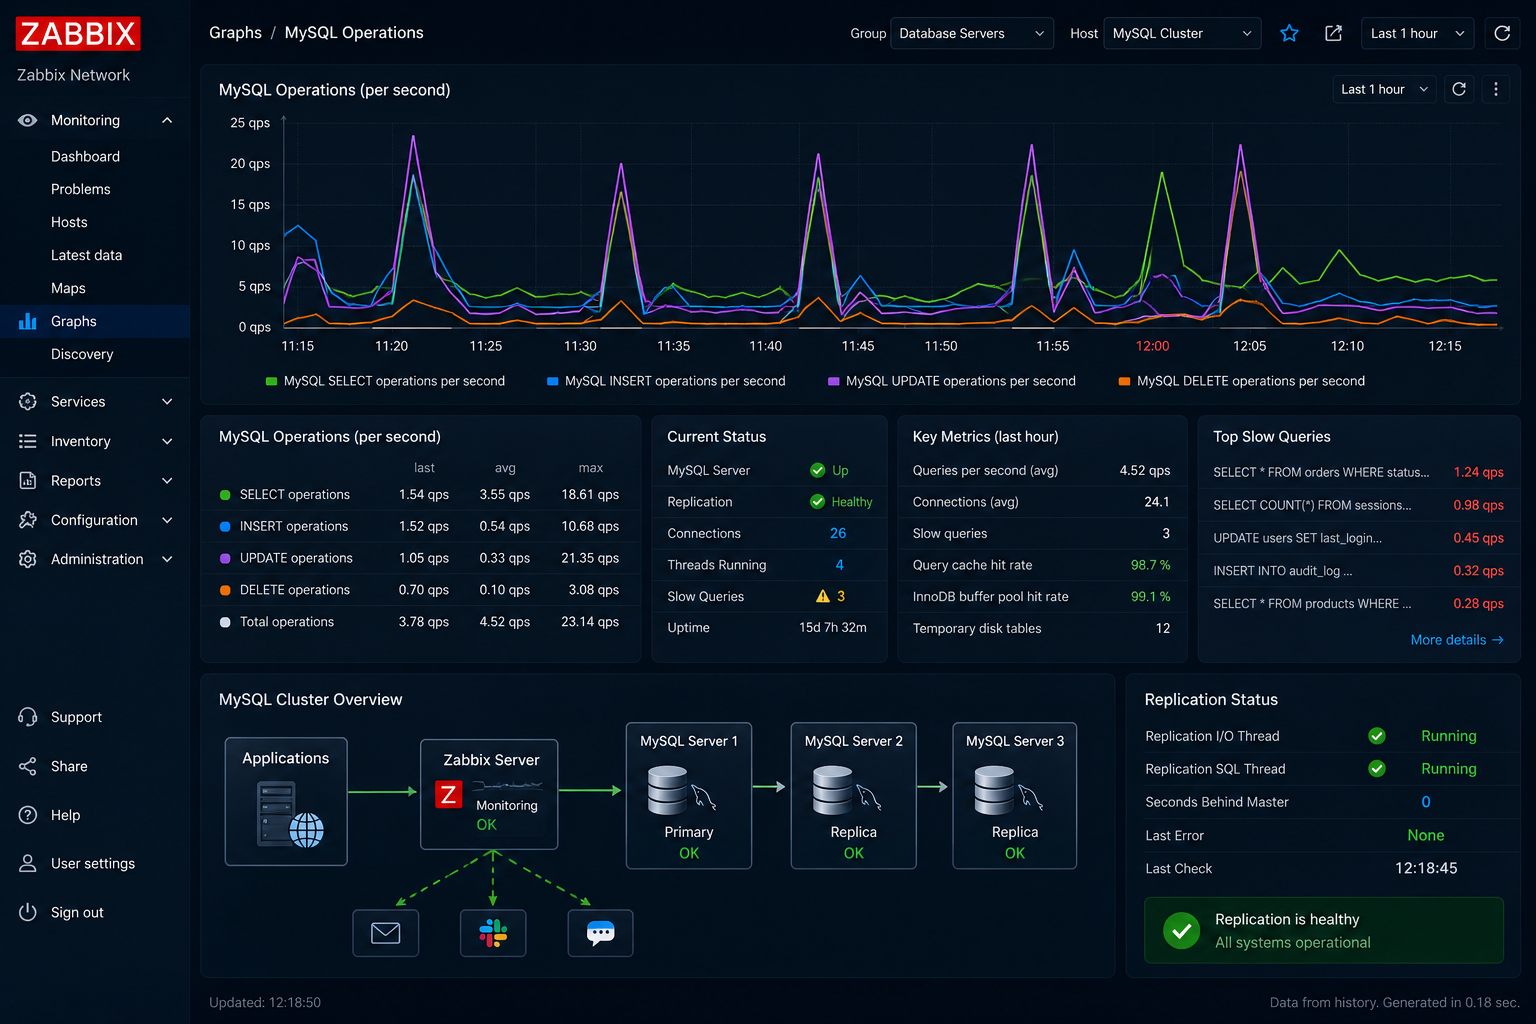The width and height of the screenshot is (1536, 1024).
Task: Click the chat message notification icon
Action: [600, 933]
